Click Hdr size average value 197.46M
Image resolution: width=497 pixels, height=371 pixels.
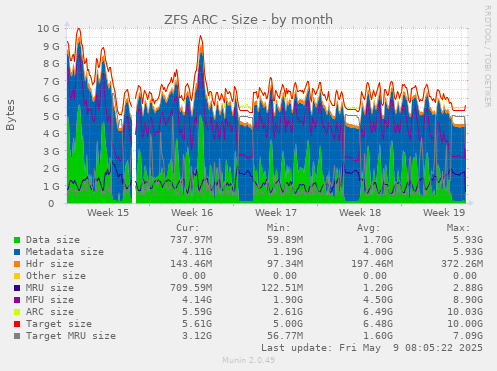pos(372,264)
